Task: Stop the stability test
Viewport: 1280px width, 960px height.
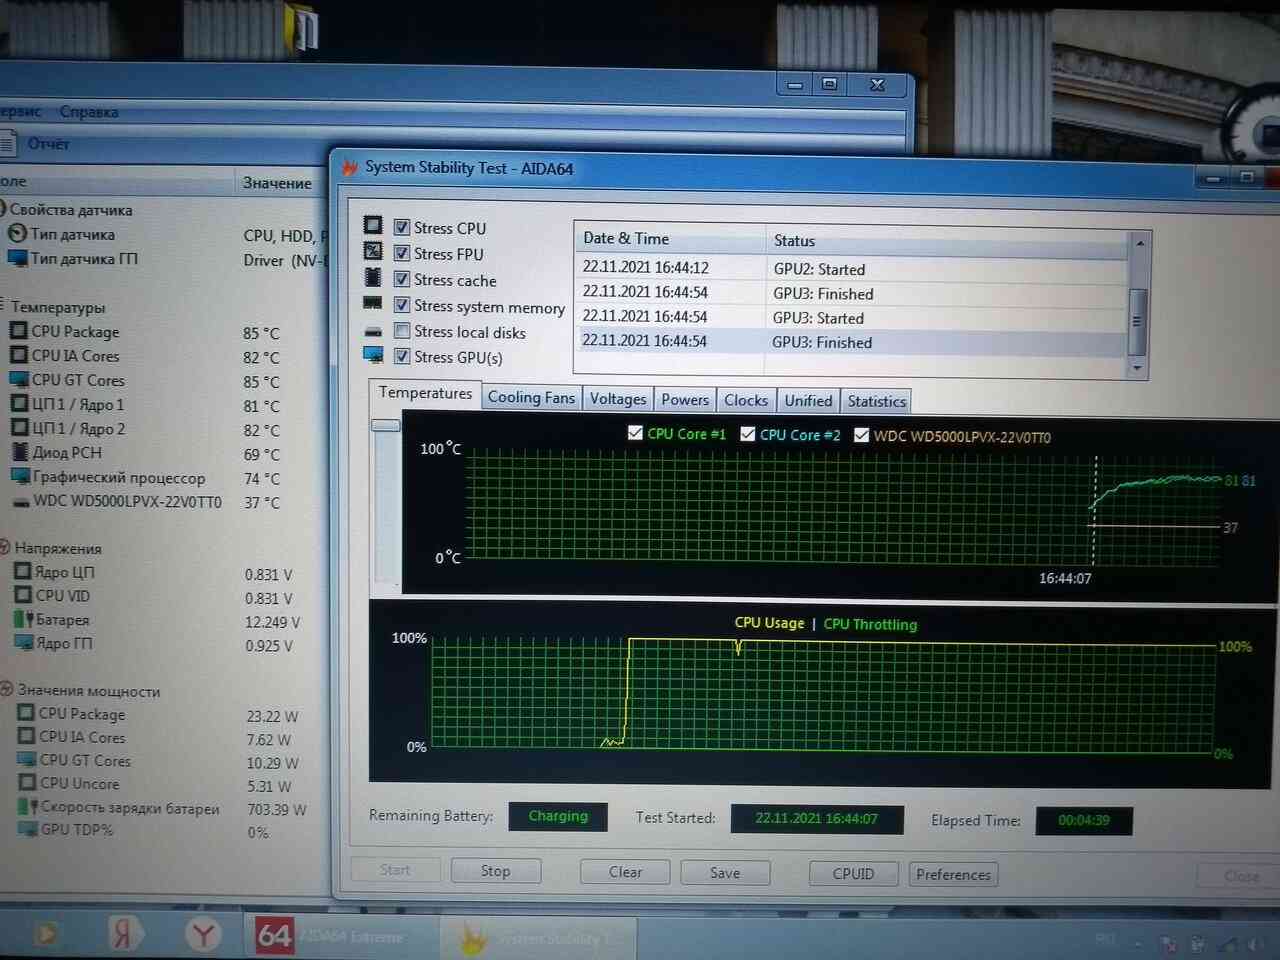Action: click(495, 871)
